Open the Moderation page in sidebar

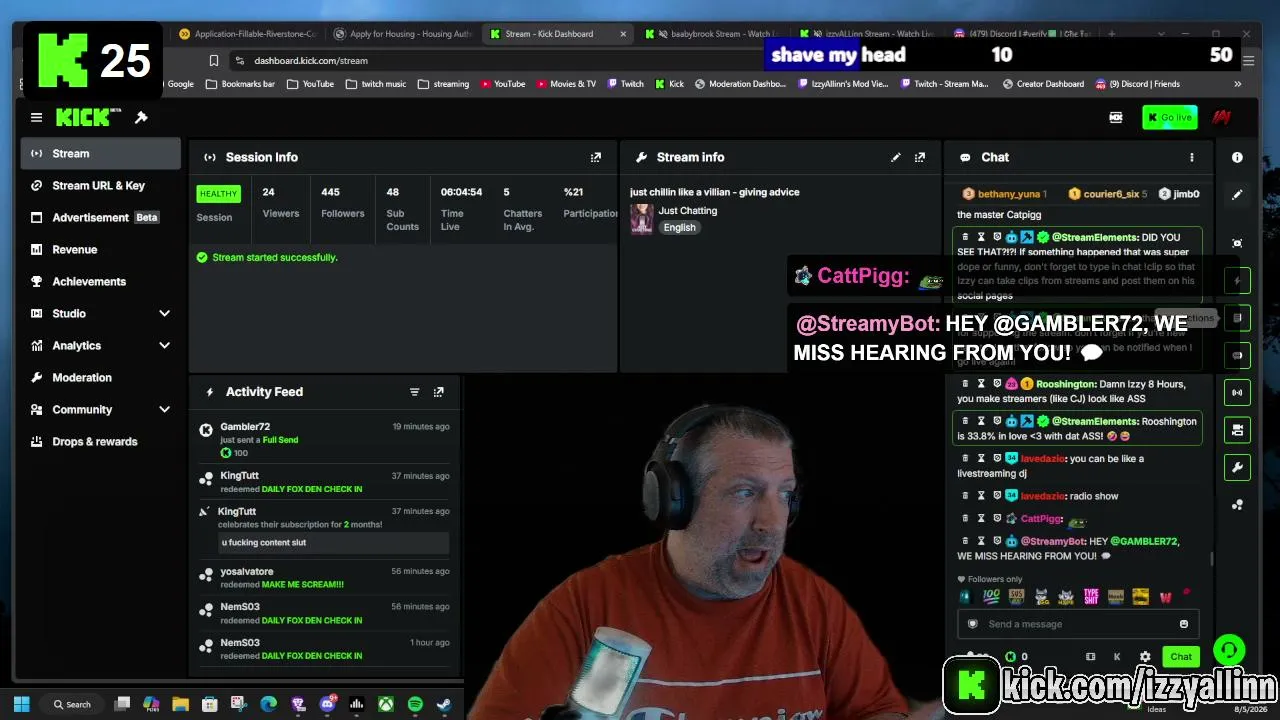[100, 377]
